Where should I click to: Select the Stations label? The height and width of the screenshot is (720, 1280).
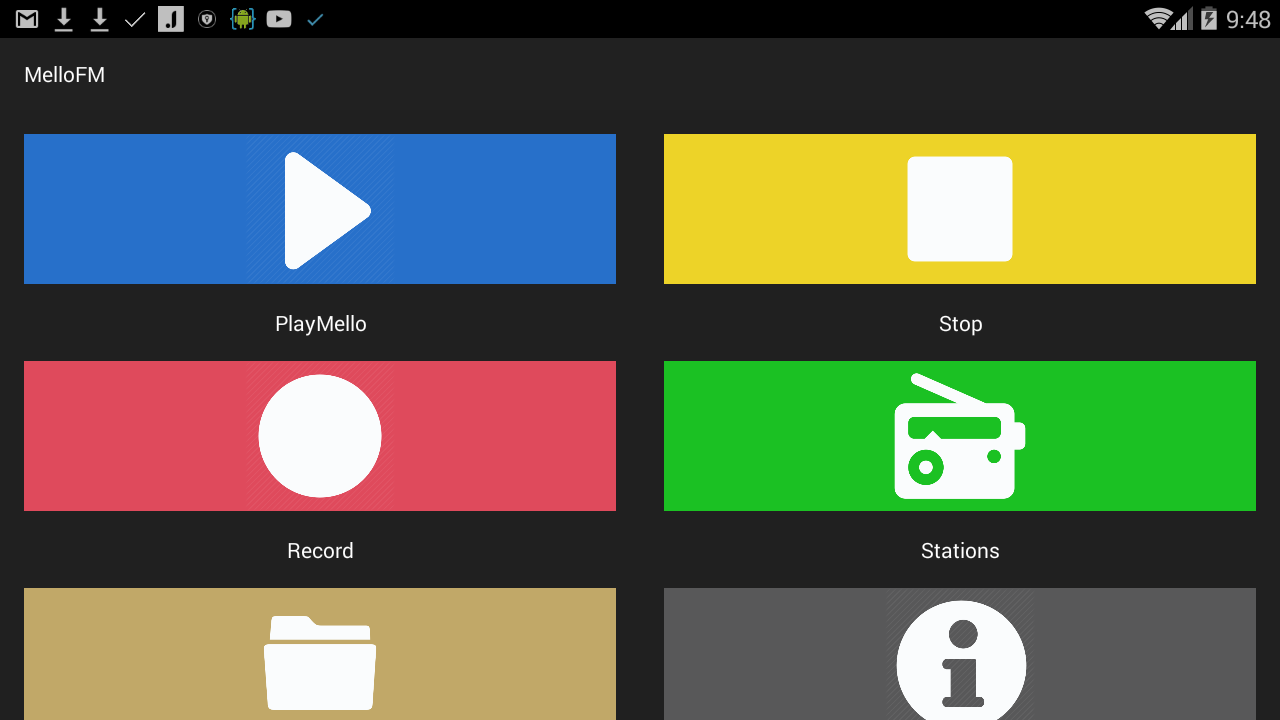960,551
